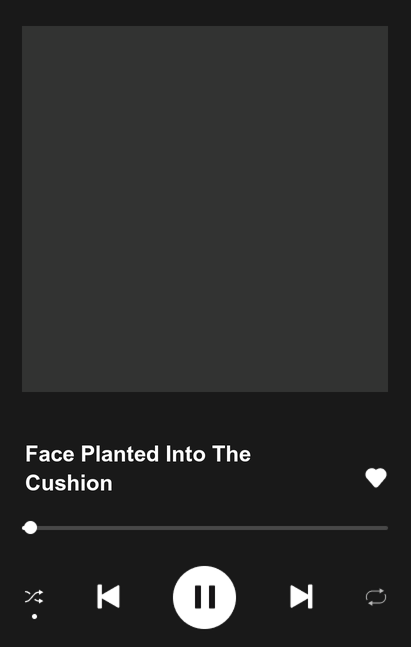Tap the skip-backward arrow icon

point(109,596)
